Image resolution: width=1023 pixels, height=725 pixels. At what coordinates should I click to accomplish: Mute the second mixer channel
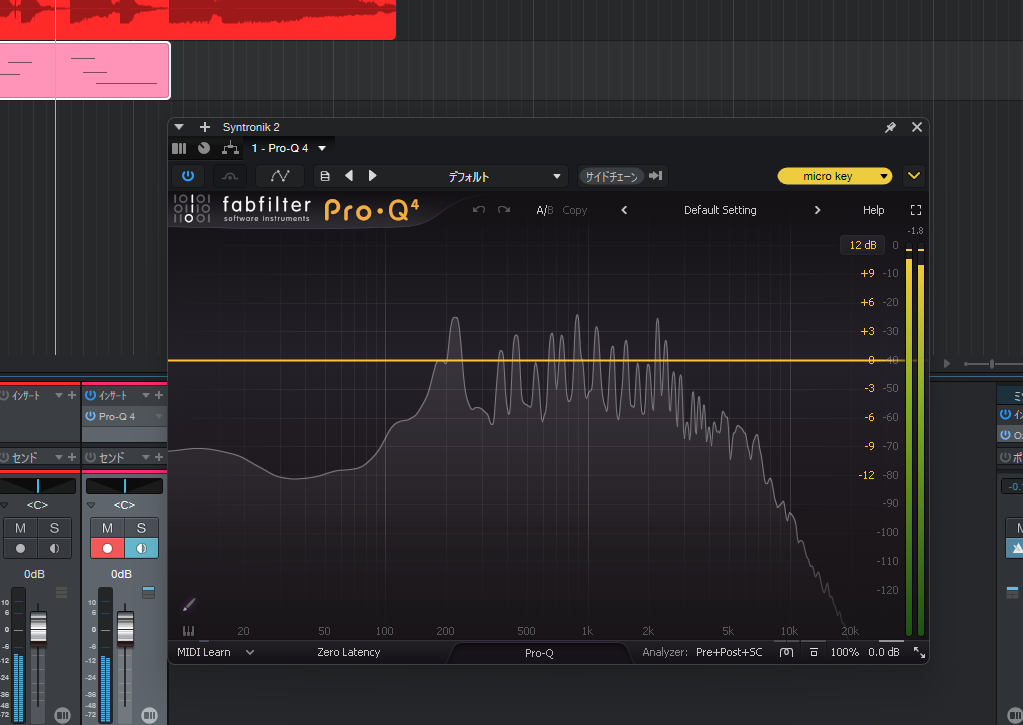tap(107, 528)
